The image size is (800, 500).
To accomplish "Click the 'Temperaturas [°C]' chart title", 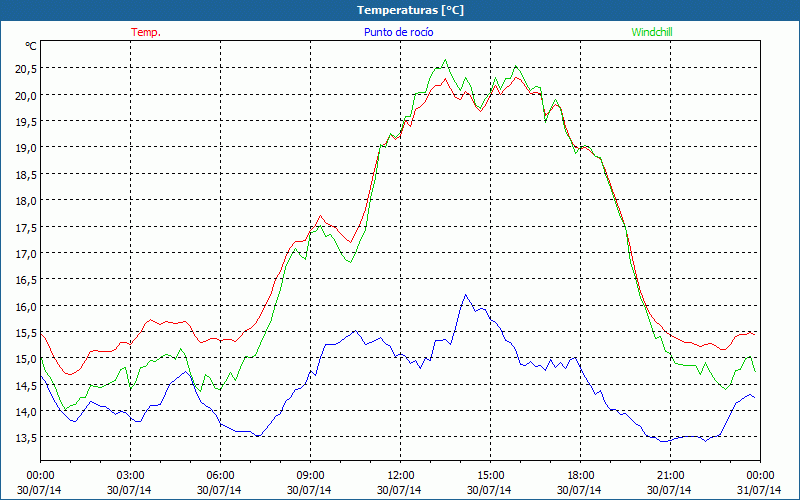I will coord(410,10).
